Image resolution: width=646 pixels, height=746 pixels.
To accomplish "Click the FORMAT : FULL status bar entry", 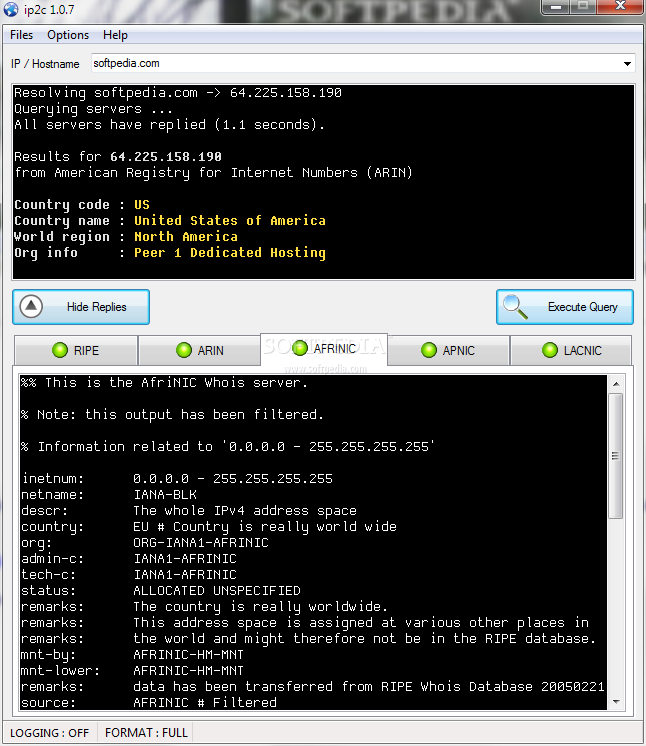I will [147, 733].
